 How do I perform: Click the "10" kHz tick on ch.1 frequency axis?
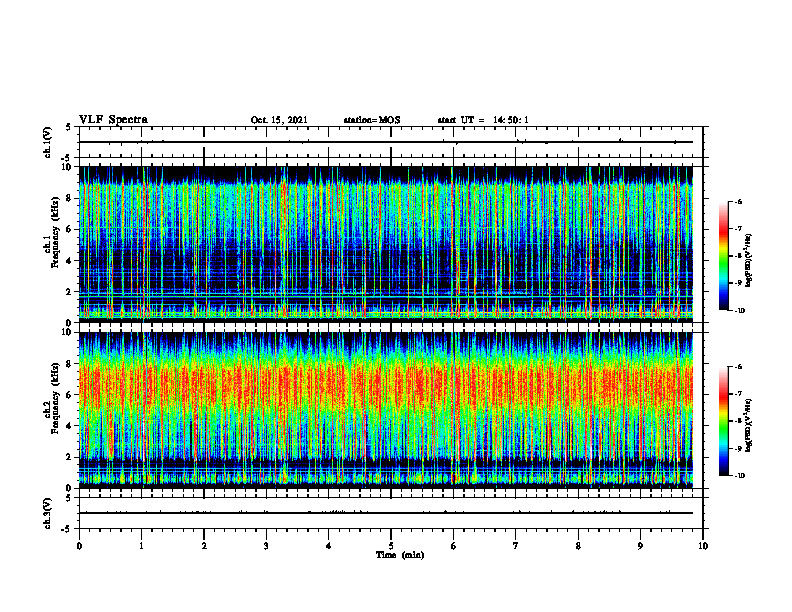pos(68,167)
